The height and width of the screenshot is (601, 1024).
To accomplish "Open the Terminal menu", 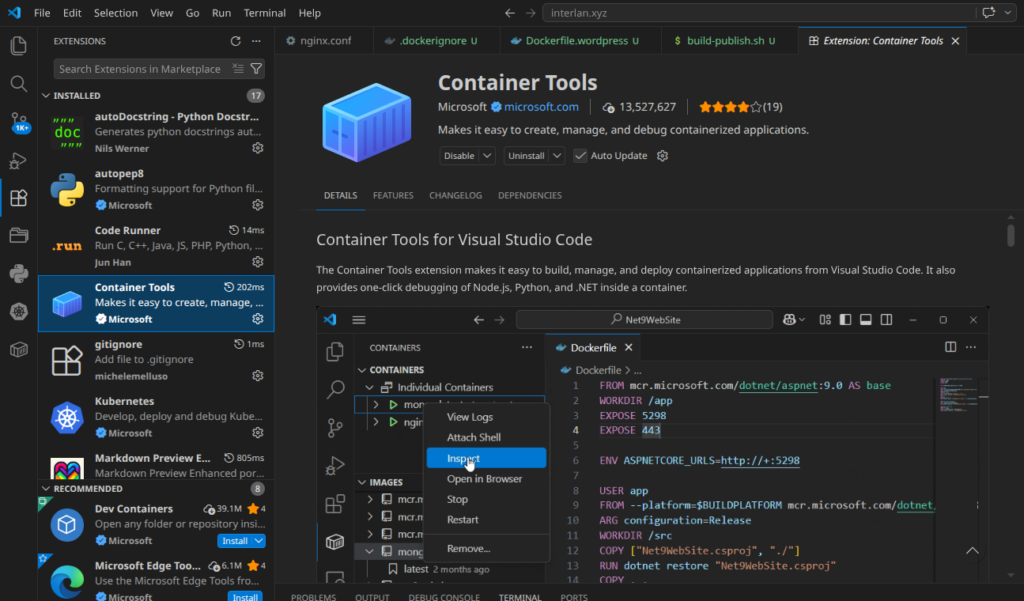I will [x=264, y=13].
